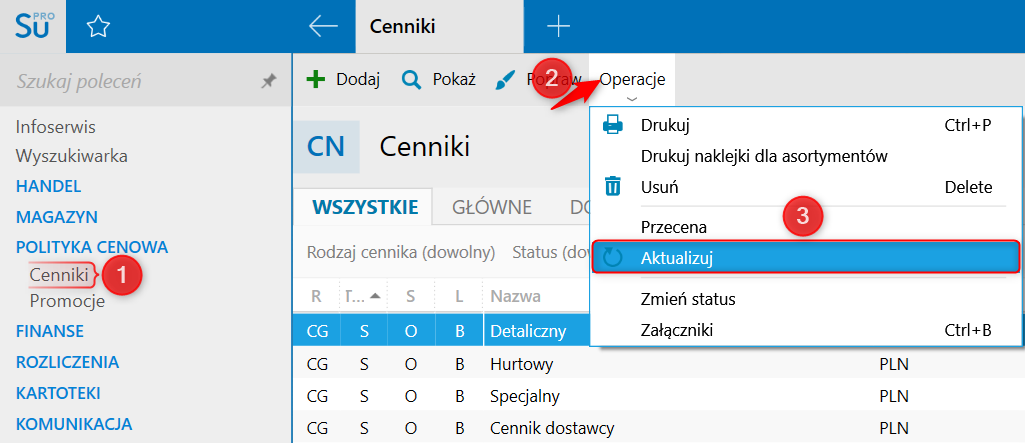Click the Popraw brush icon
This screenshot has height=443, width=1025.
[506, 80]
